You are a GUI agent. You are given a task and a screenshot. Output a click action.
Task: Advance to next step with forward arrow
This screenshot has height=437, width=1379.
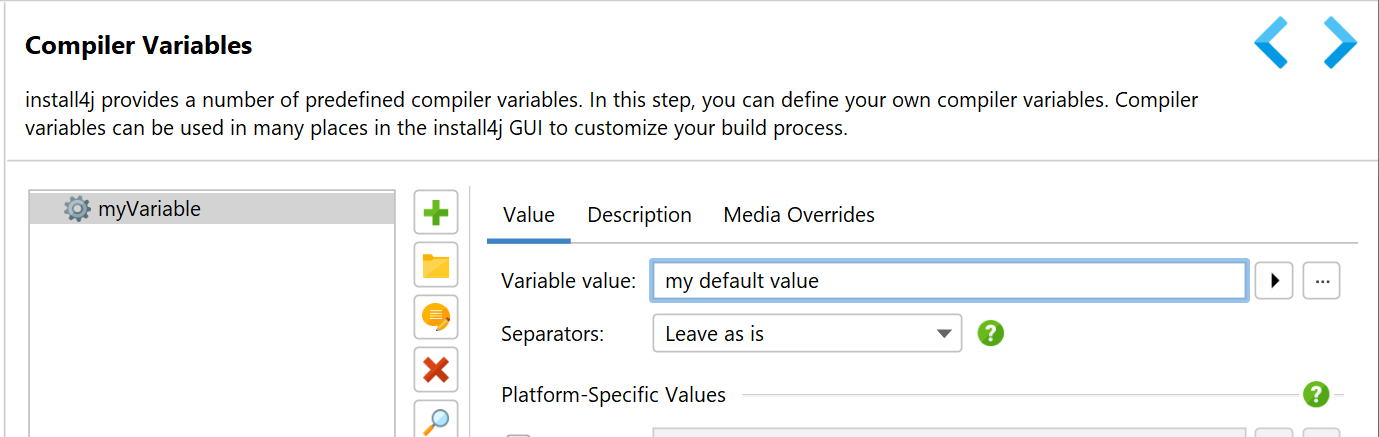pyautogui.click(x=1340, y=43)
